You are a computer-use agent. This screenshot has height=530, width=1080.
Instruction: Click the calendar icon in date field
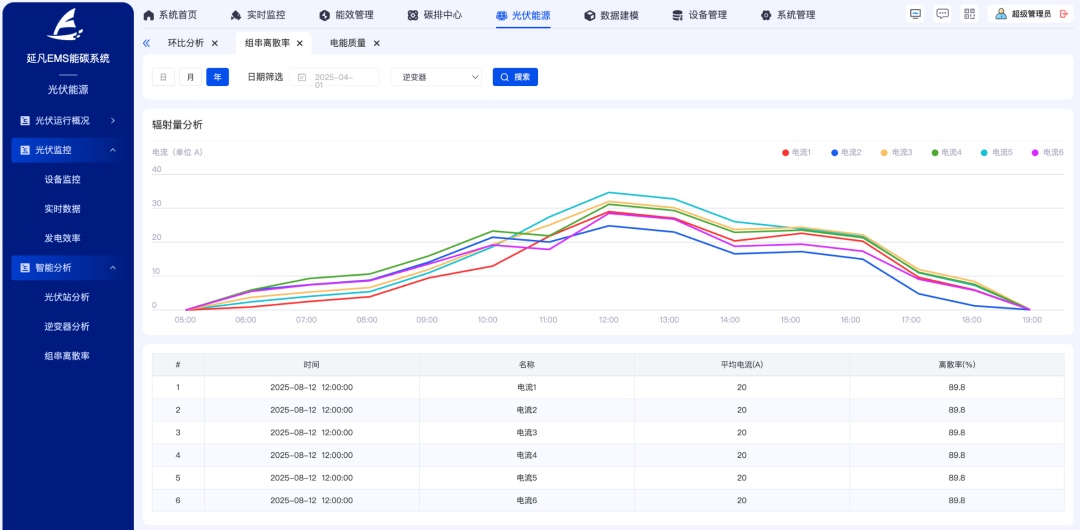pos(302,77)
